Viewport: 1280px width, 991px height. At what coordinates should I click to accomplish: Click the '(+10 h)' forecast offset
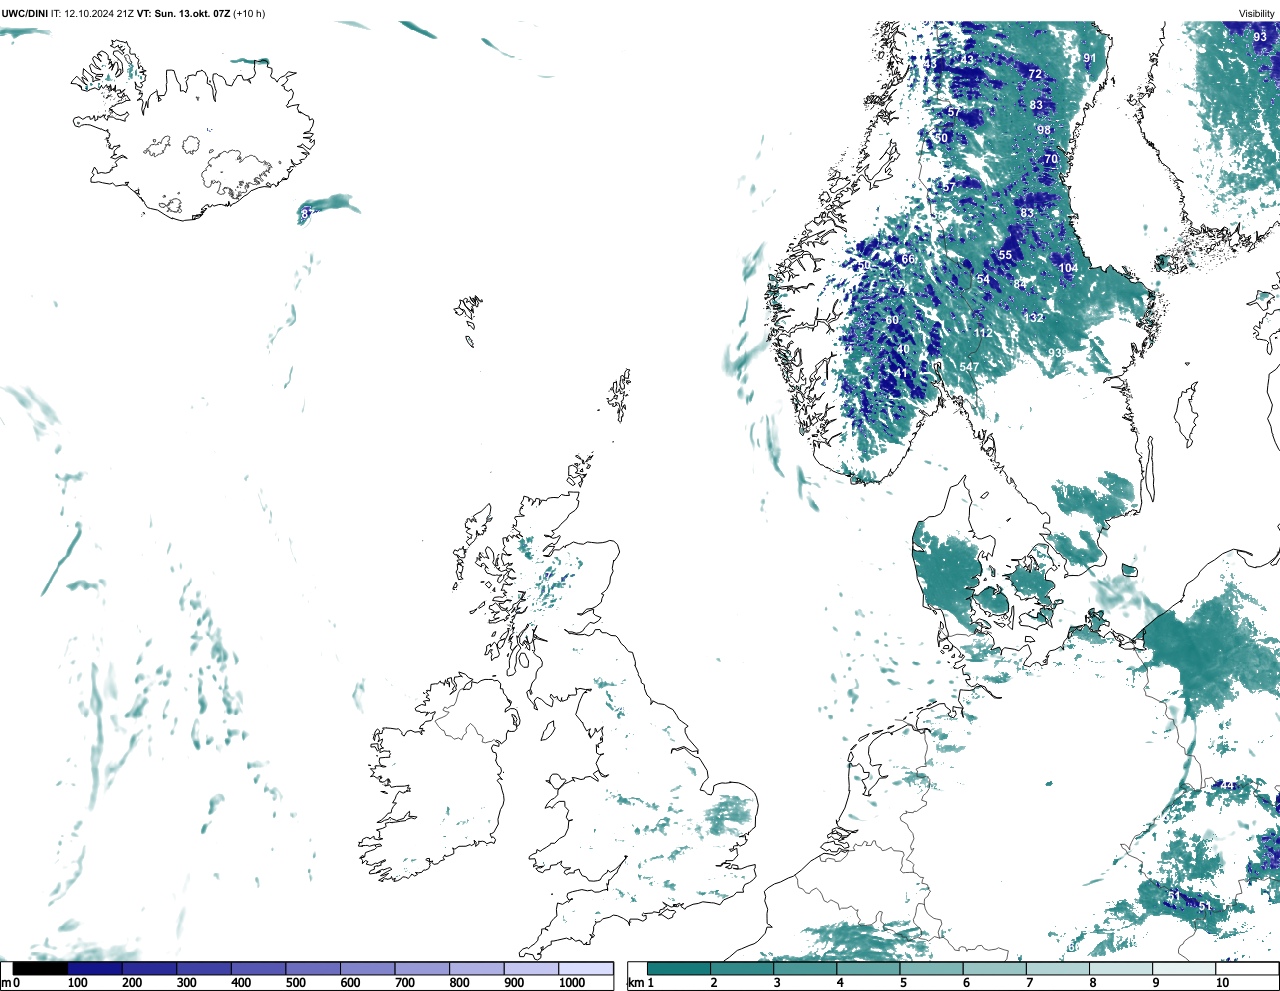[x=249, y=14]
